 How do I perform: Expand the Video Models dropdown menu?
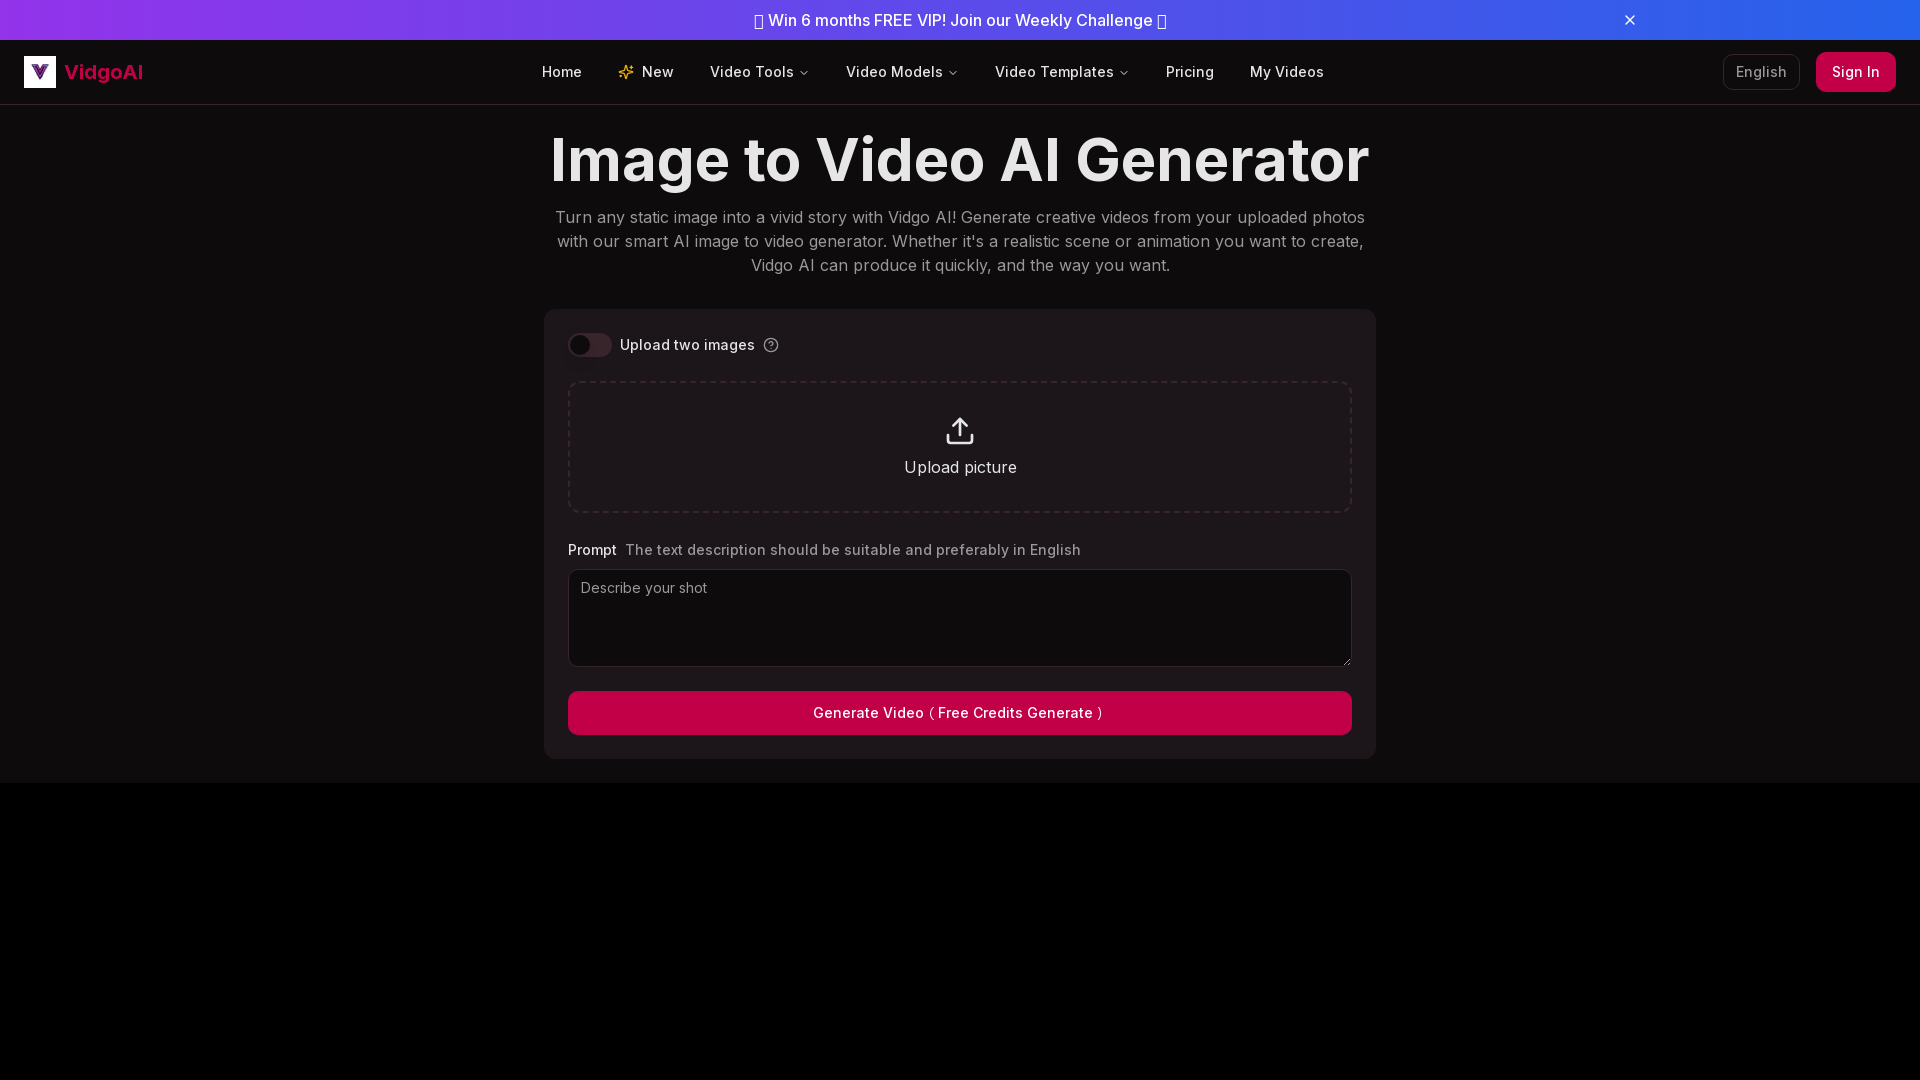[902, 71]
